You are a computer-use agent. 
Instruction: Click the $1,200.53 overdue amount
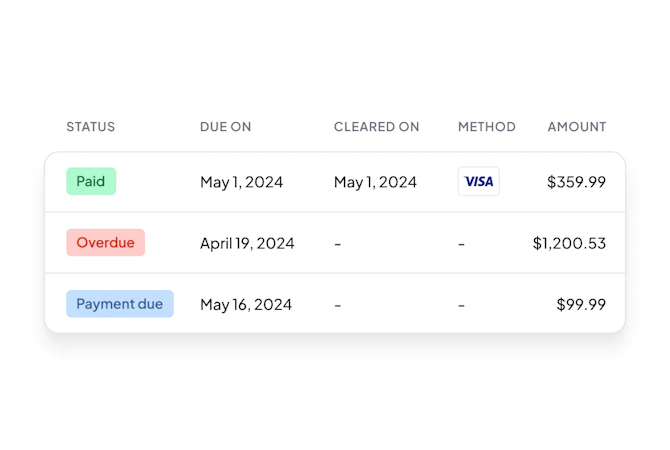click(x=569, y=243)
